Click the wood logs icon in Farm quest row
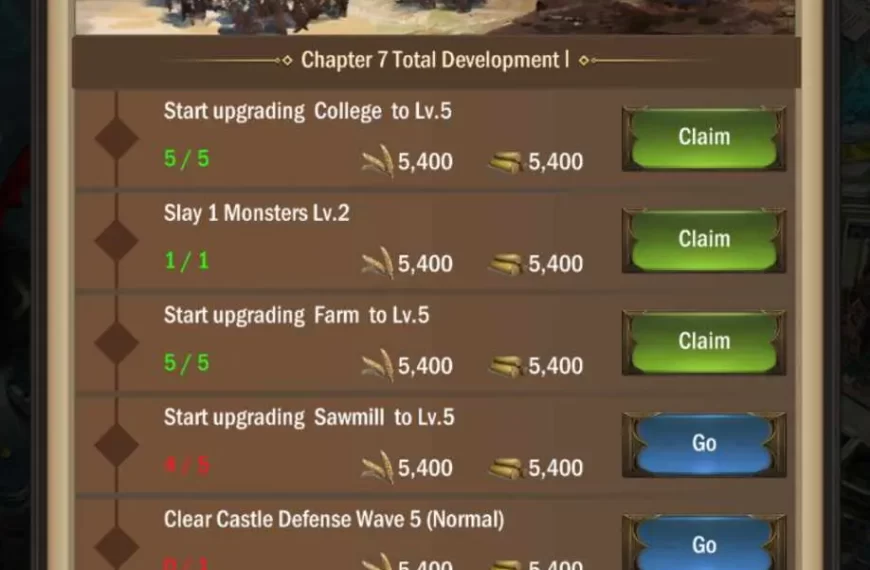870x570 pixels. 505,367
